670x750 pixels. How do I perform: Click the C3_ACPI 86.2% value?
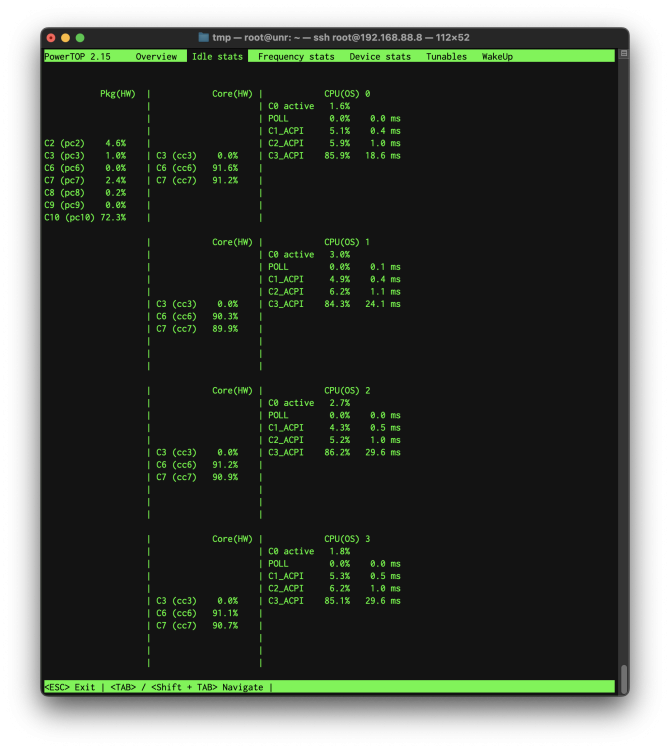pyautogui.click(x=337, y=452)
